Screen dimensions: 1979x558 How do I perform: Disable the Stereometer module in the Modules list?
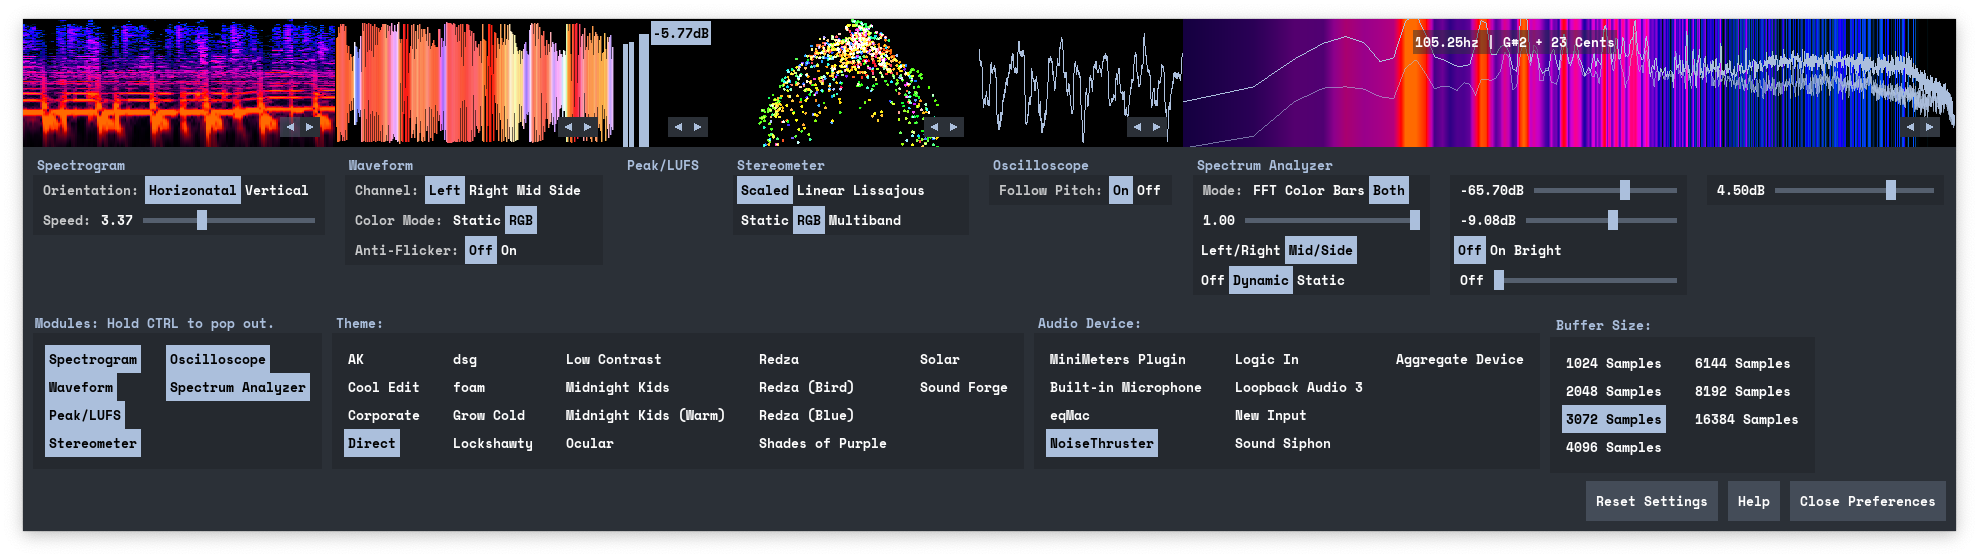pos(93,443)
